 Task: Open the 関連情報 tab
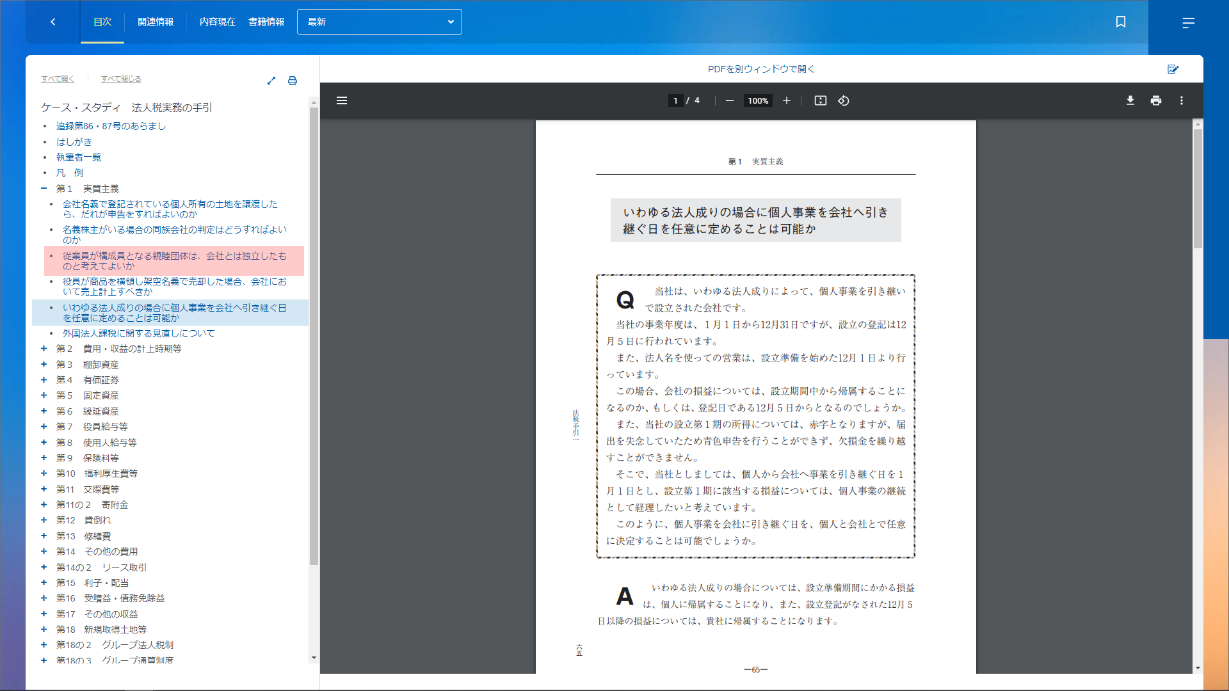pos(155,22)
